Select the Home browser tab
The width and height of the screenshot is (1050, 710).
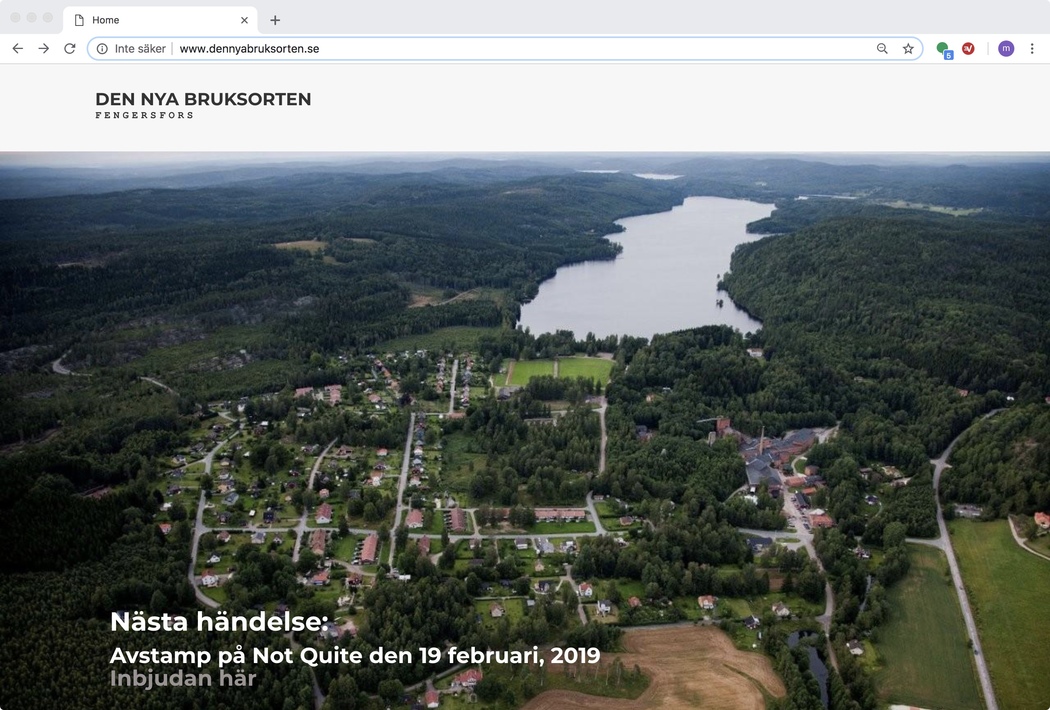coord(159,20)
